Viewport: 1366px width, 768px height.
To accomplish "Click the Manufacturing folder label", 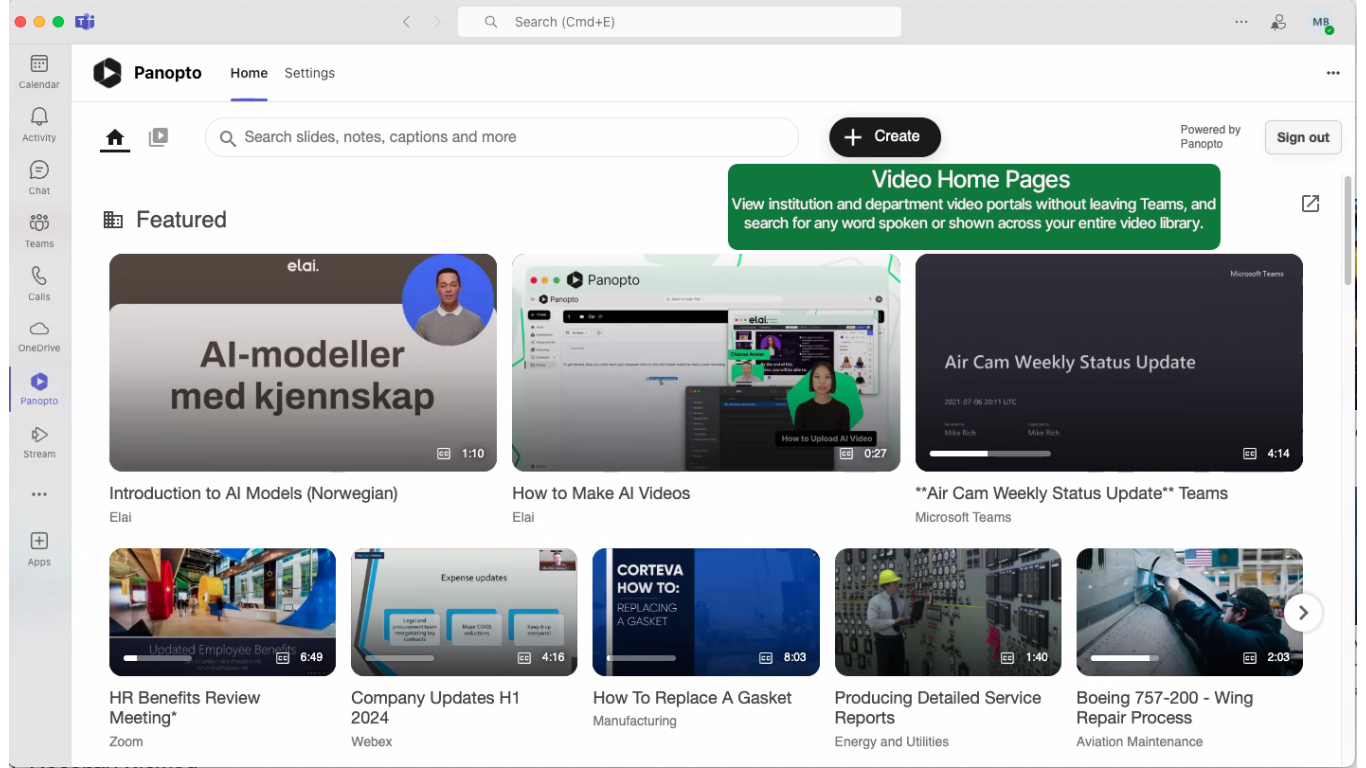I will [x=634, y=721].
